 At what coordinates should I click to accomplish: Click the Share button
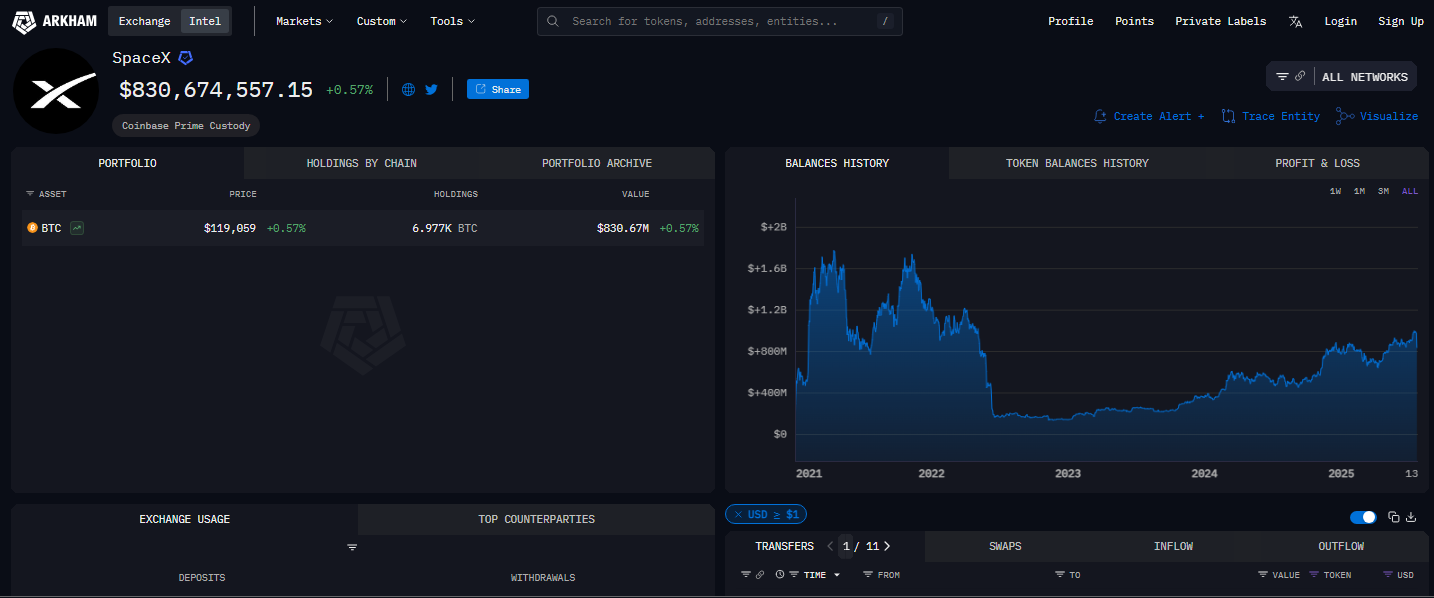point(498,89)
